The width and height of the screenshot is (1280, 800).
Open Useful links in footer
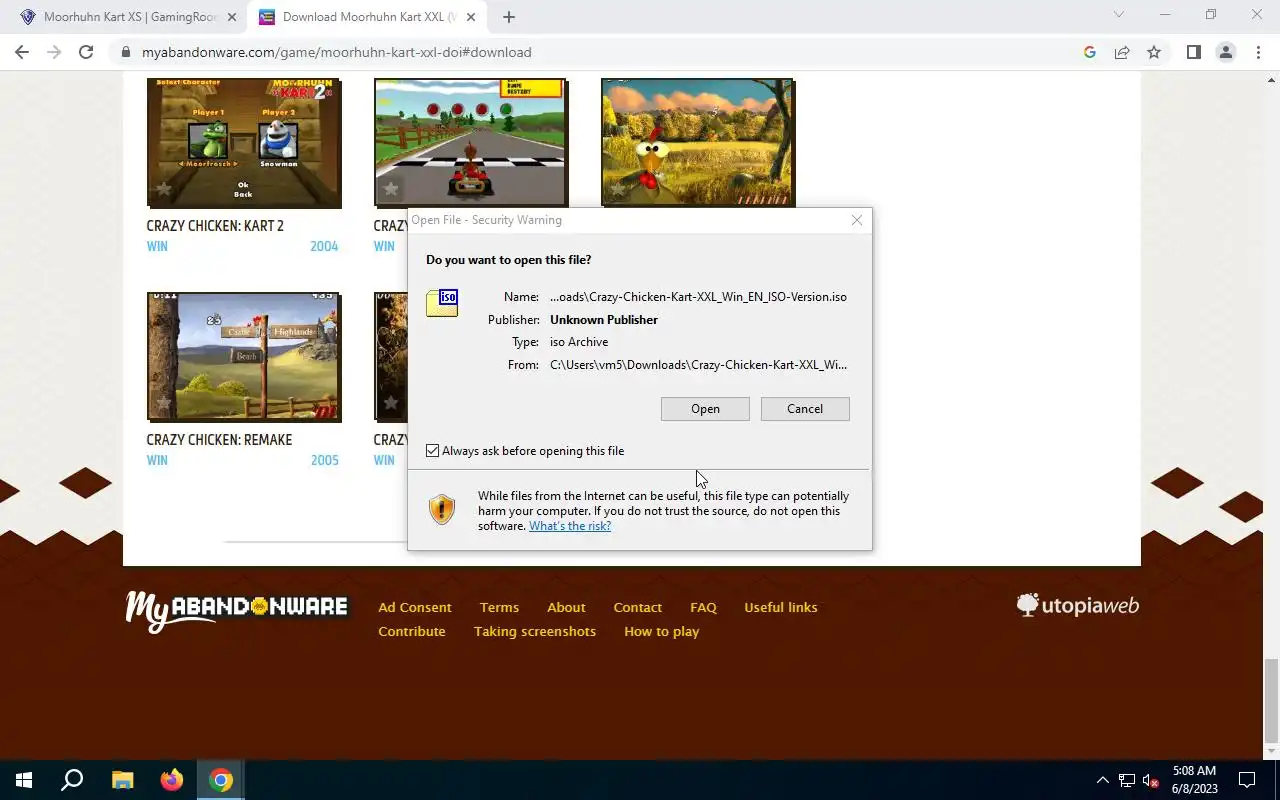781,607
